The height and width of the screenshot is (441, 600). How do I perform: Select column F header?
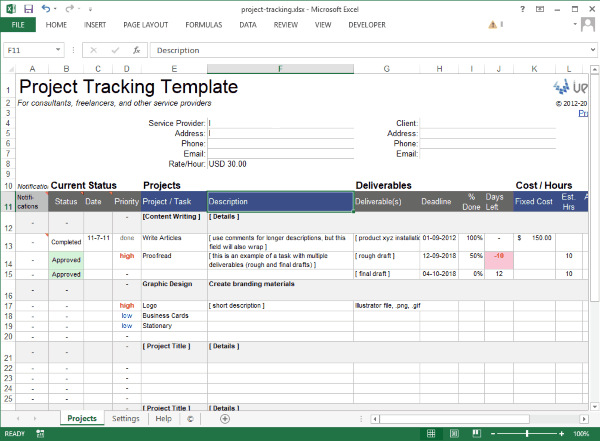pyautogui.click(x=280, y=69)
